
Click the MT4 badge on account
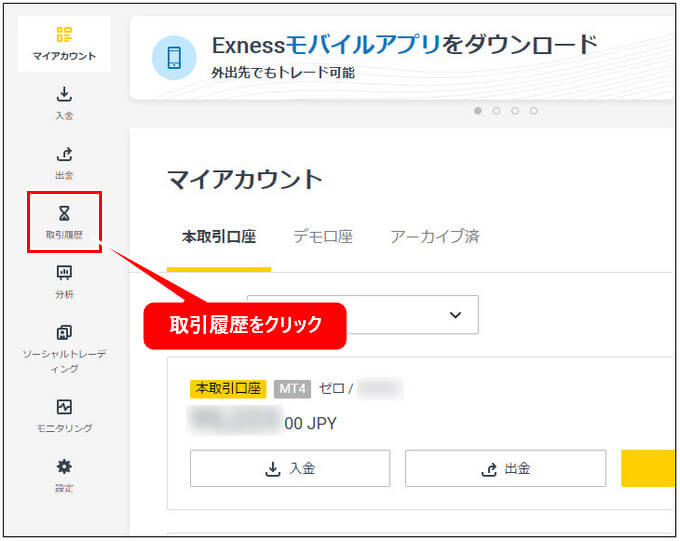(x=292, y=389)
